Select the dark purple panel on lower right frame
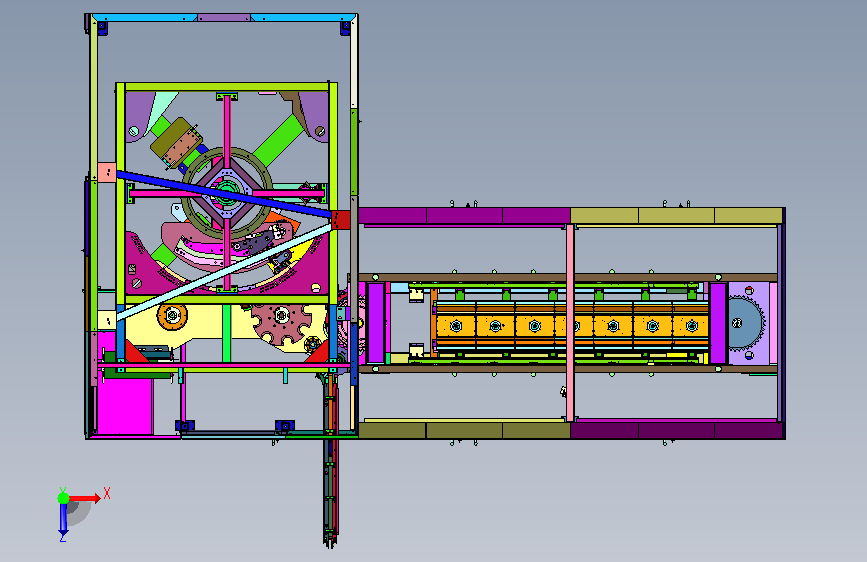The width and height of the screenshot is (867, 562). (676, 430)
